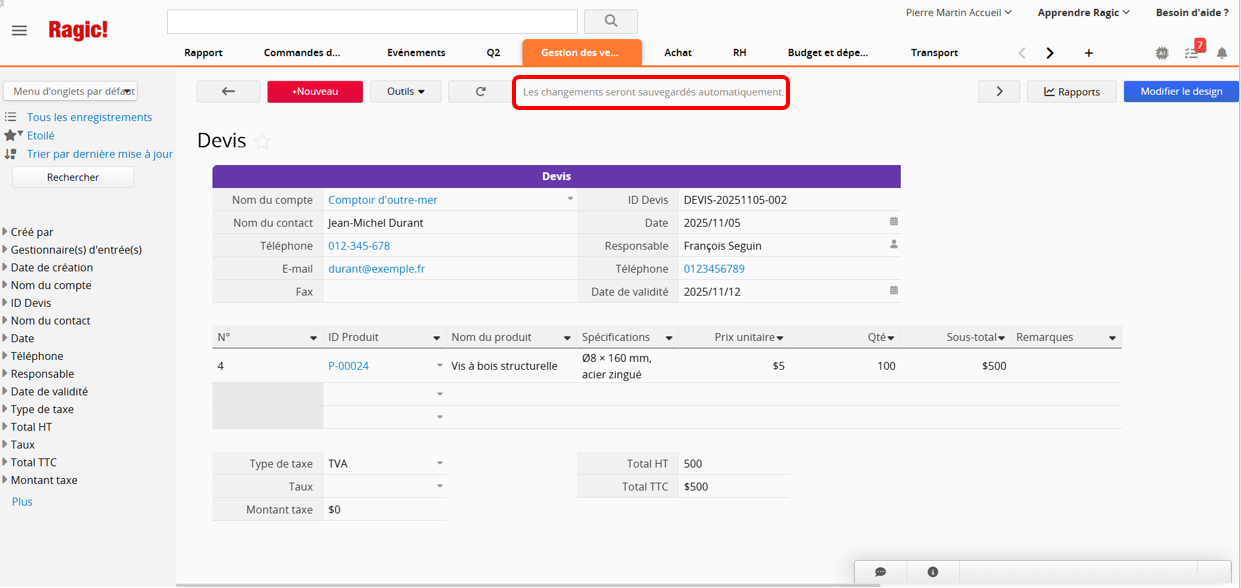1241x588 pixels.
Task: Click the top search input field
Action: 372,21
